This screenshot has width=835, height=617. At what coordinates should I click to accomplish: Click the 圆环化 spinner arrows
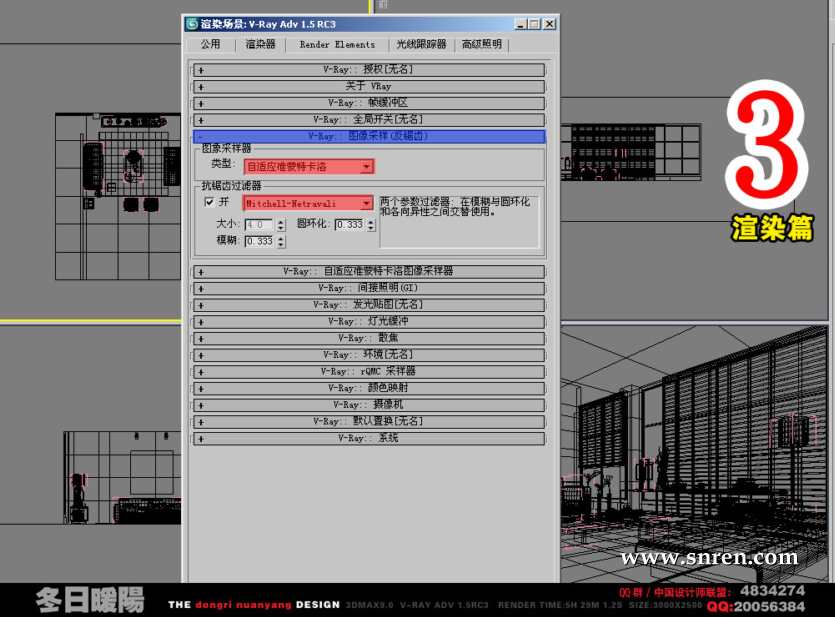(371, 225)
